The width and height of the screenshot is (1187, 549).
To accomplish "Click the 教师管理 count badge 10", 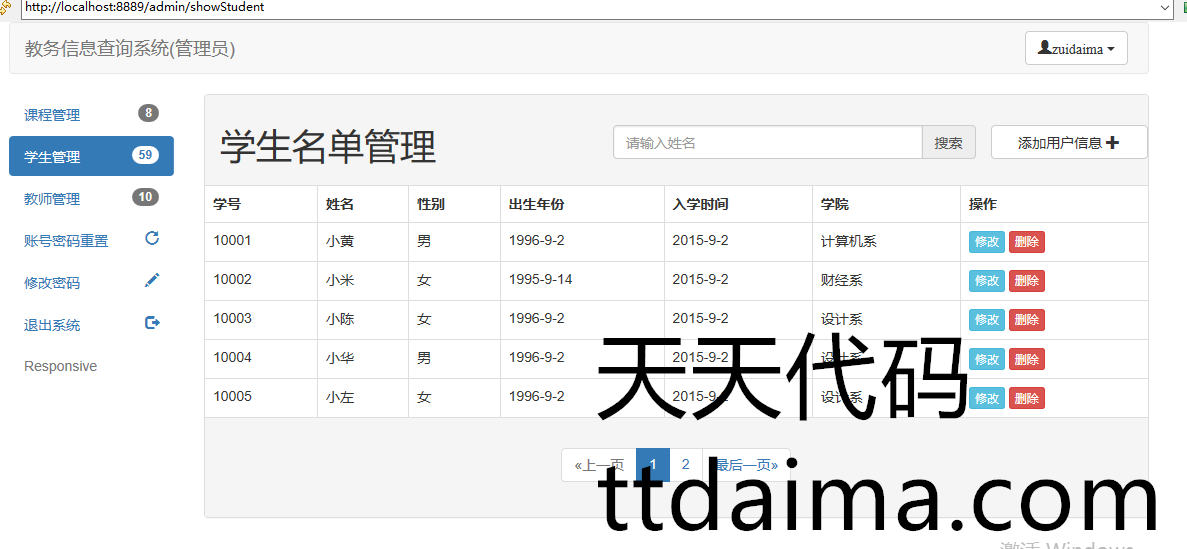I will click(x=145, y=197).
